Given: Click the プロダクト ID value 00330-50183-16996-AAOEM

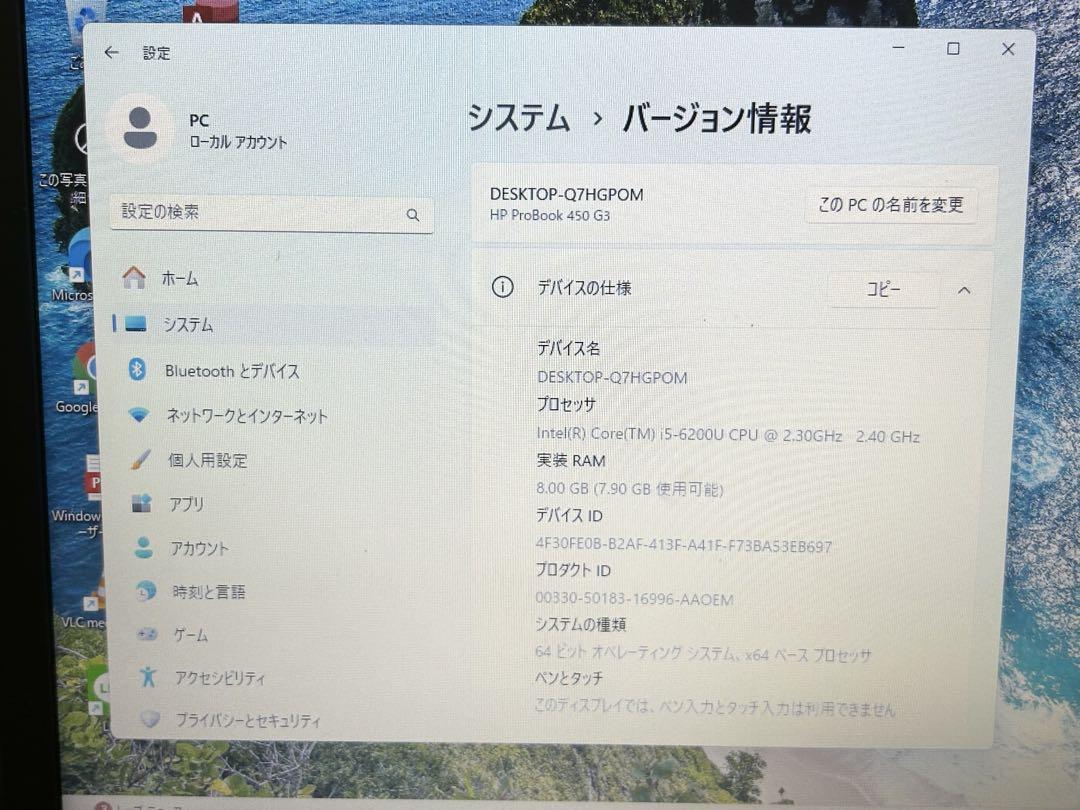Looking at the screenshot, I should 634,599.
